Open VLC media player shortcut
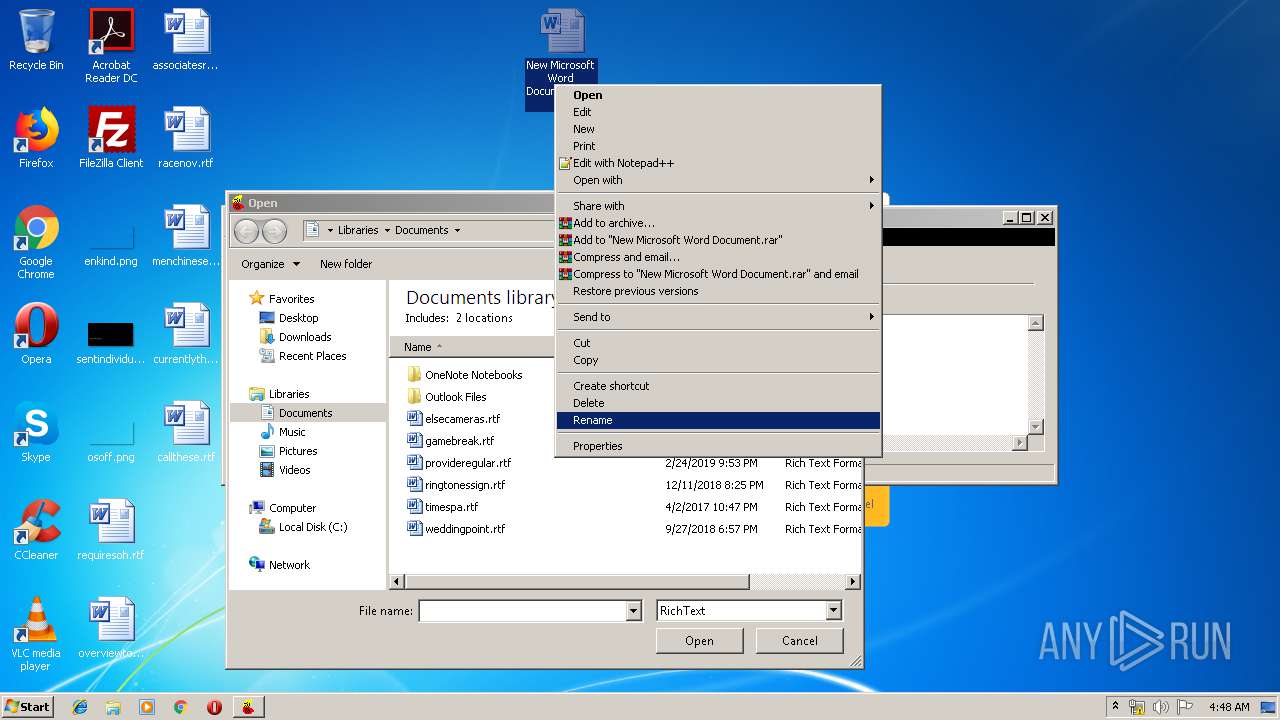Image resolution: width=1280 pixels, height=720 pixels. coord(36,633)
